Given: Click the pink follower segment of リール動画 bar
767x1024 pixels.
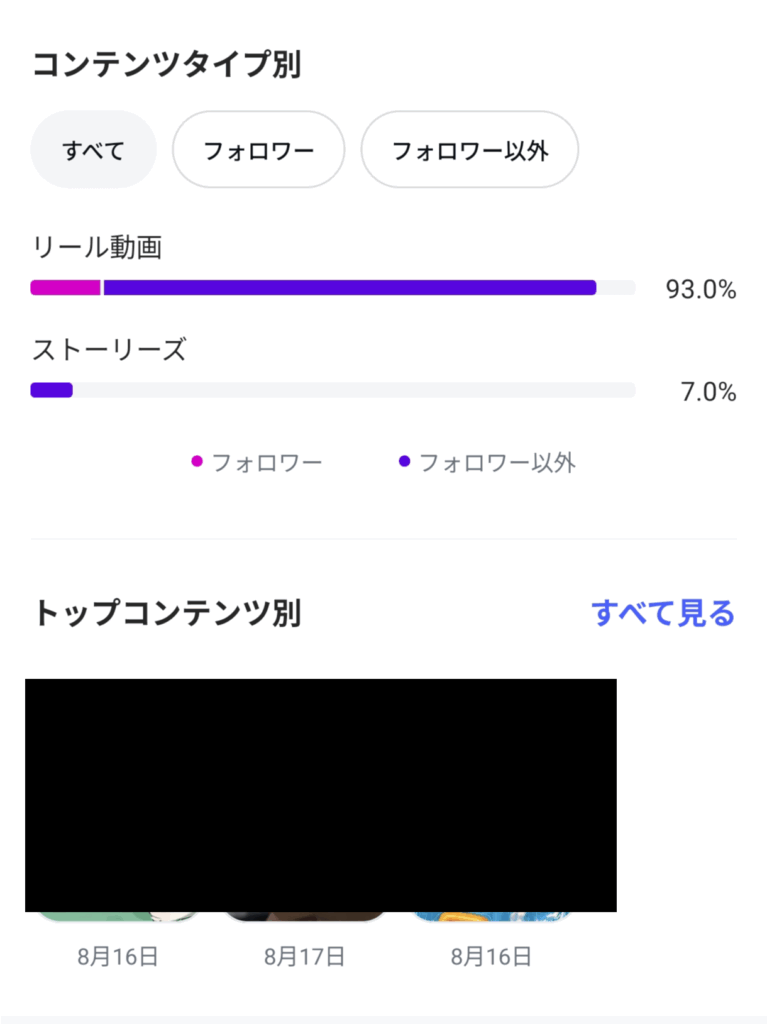Looking at the screenshot, I should coord(65,288).
